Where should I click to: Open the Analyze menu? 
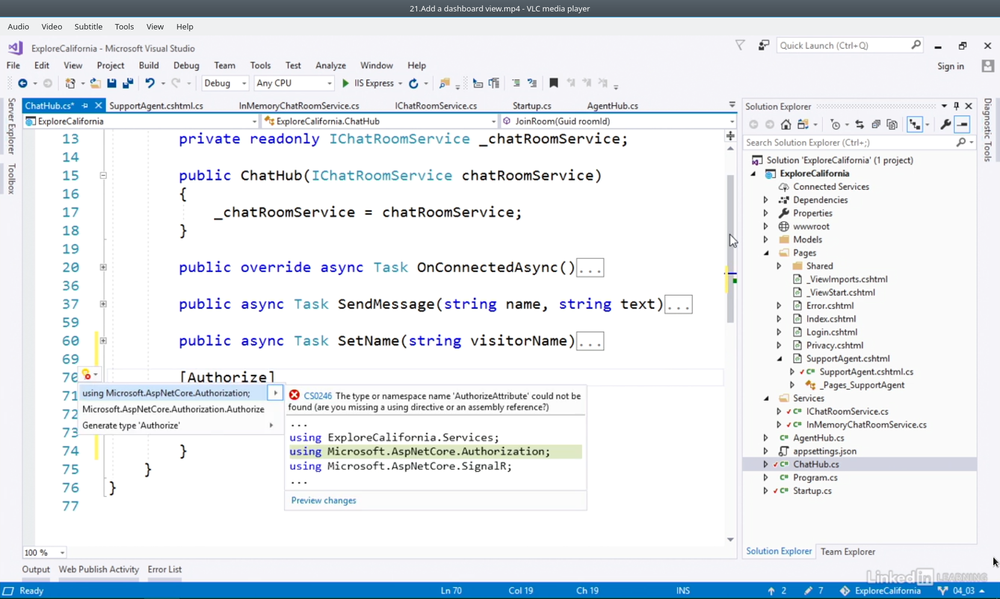[330, 66]
